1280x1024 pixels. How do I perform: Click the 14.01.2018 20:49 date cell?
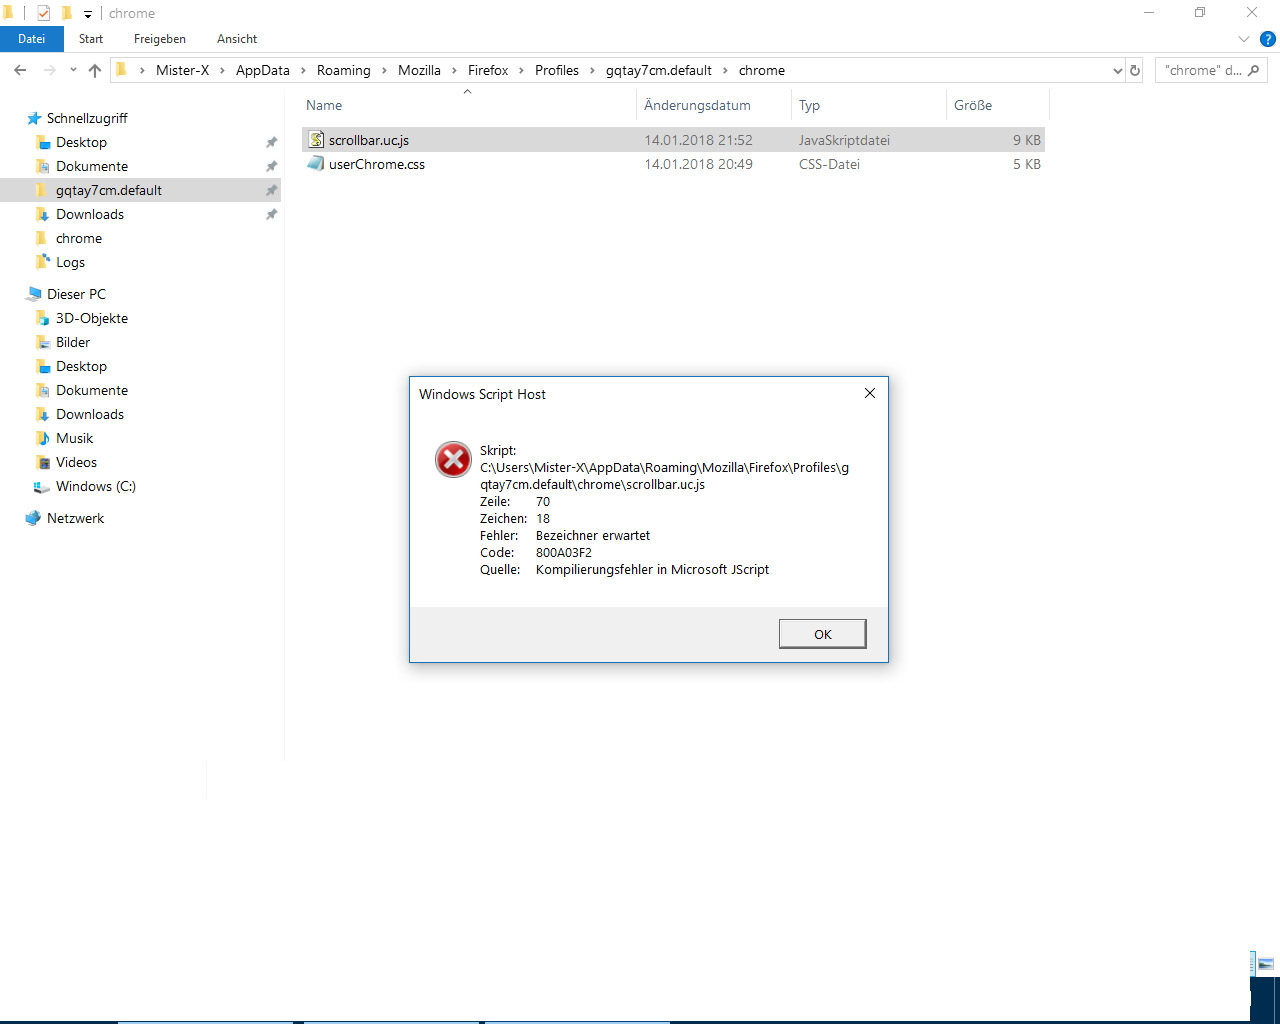click(698, 164)
